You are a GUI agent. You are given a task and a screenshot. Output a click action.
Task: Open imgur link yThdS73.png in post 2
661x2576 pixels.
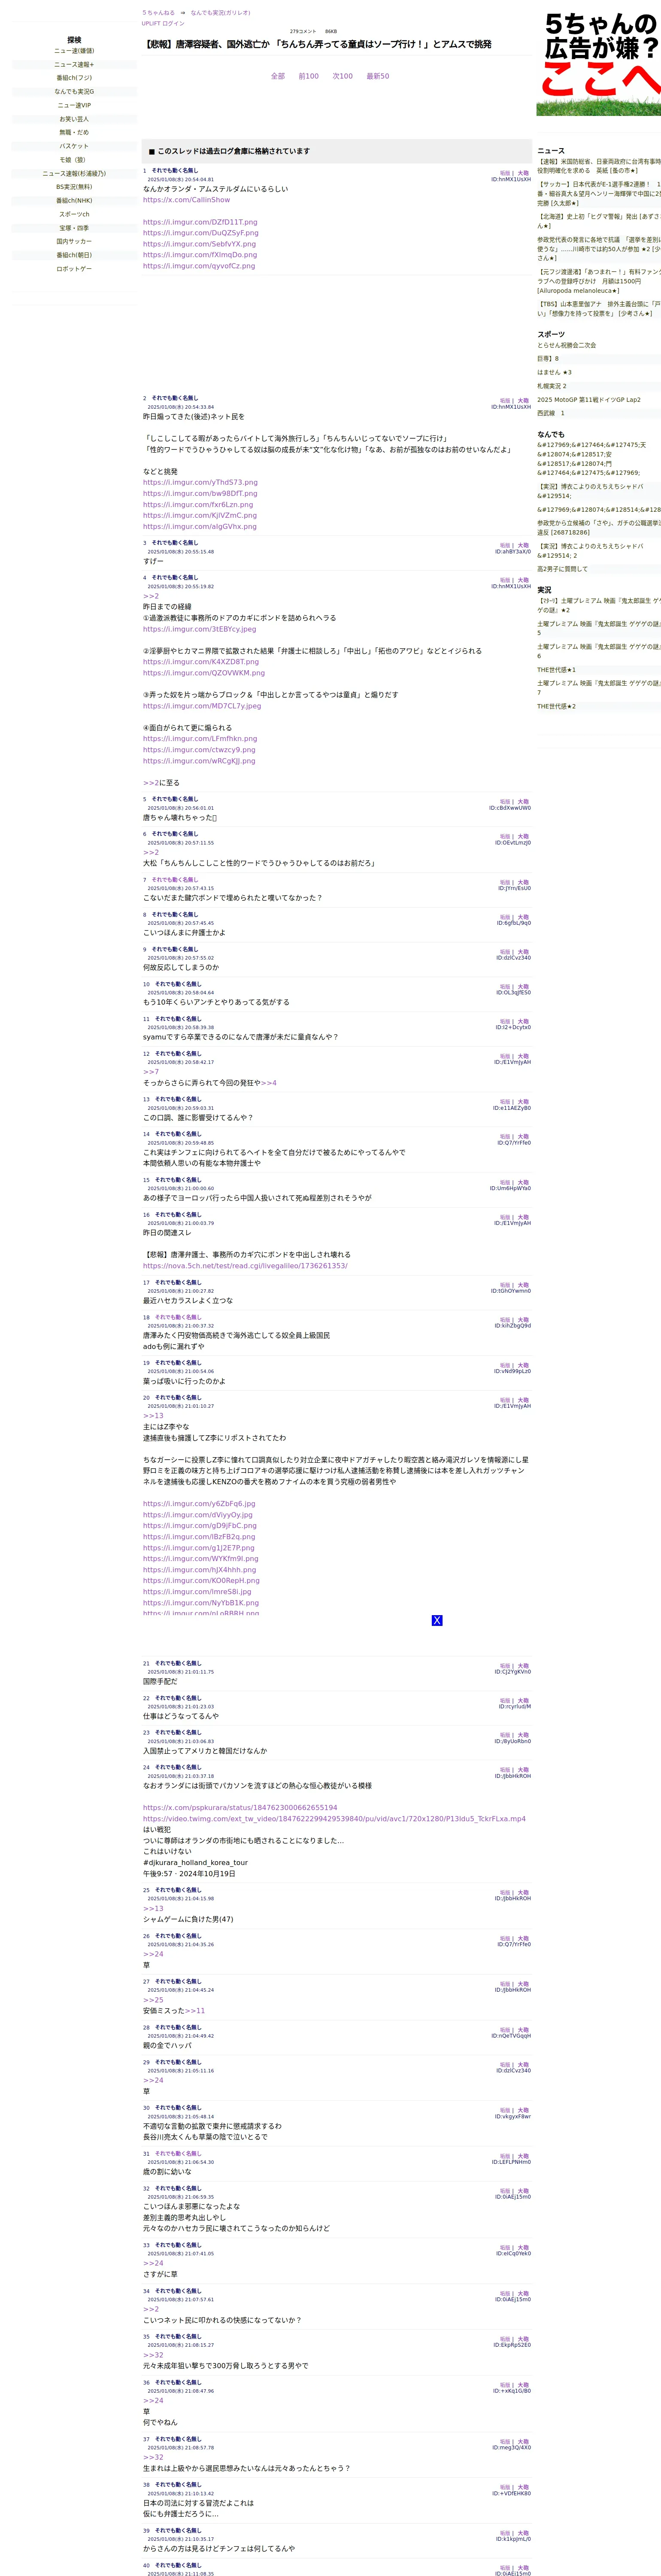[x=200, y=482]
